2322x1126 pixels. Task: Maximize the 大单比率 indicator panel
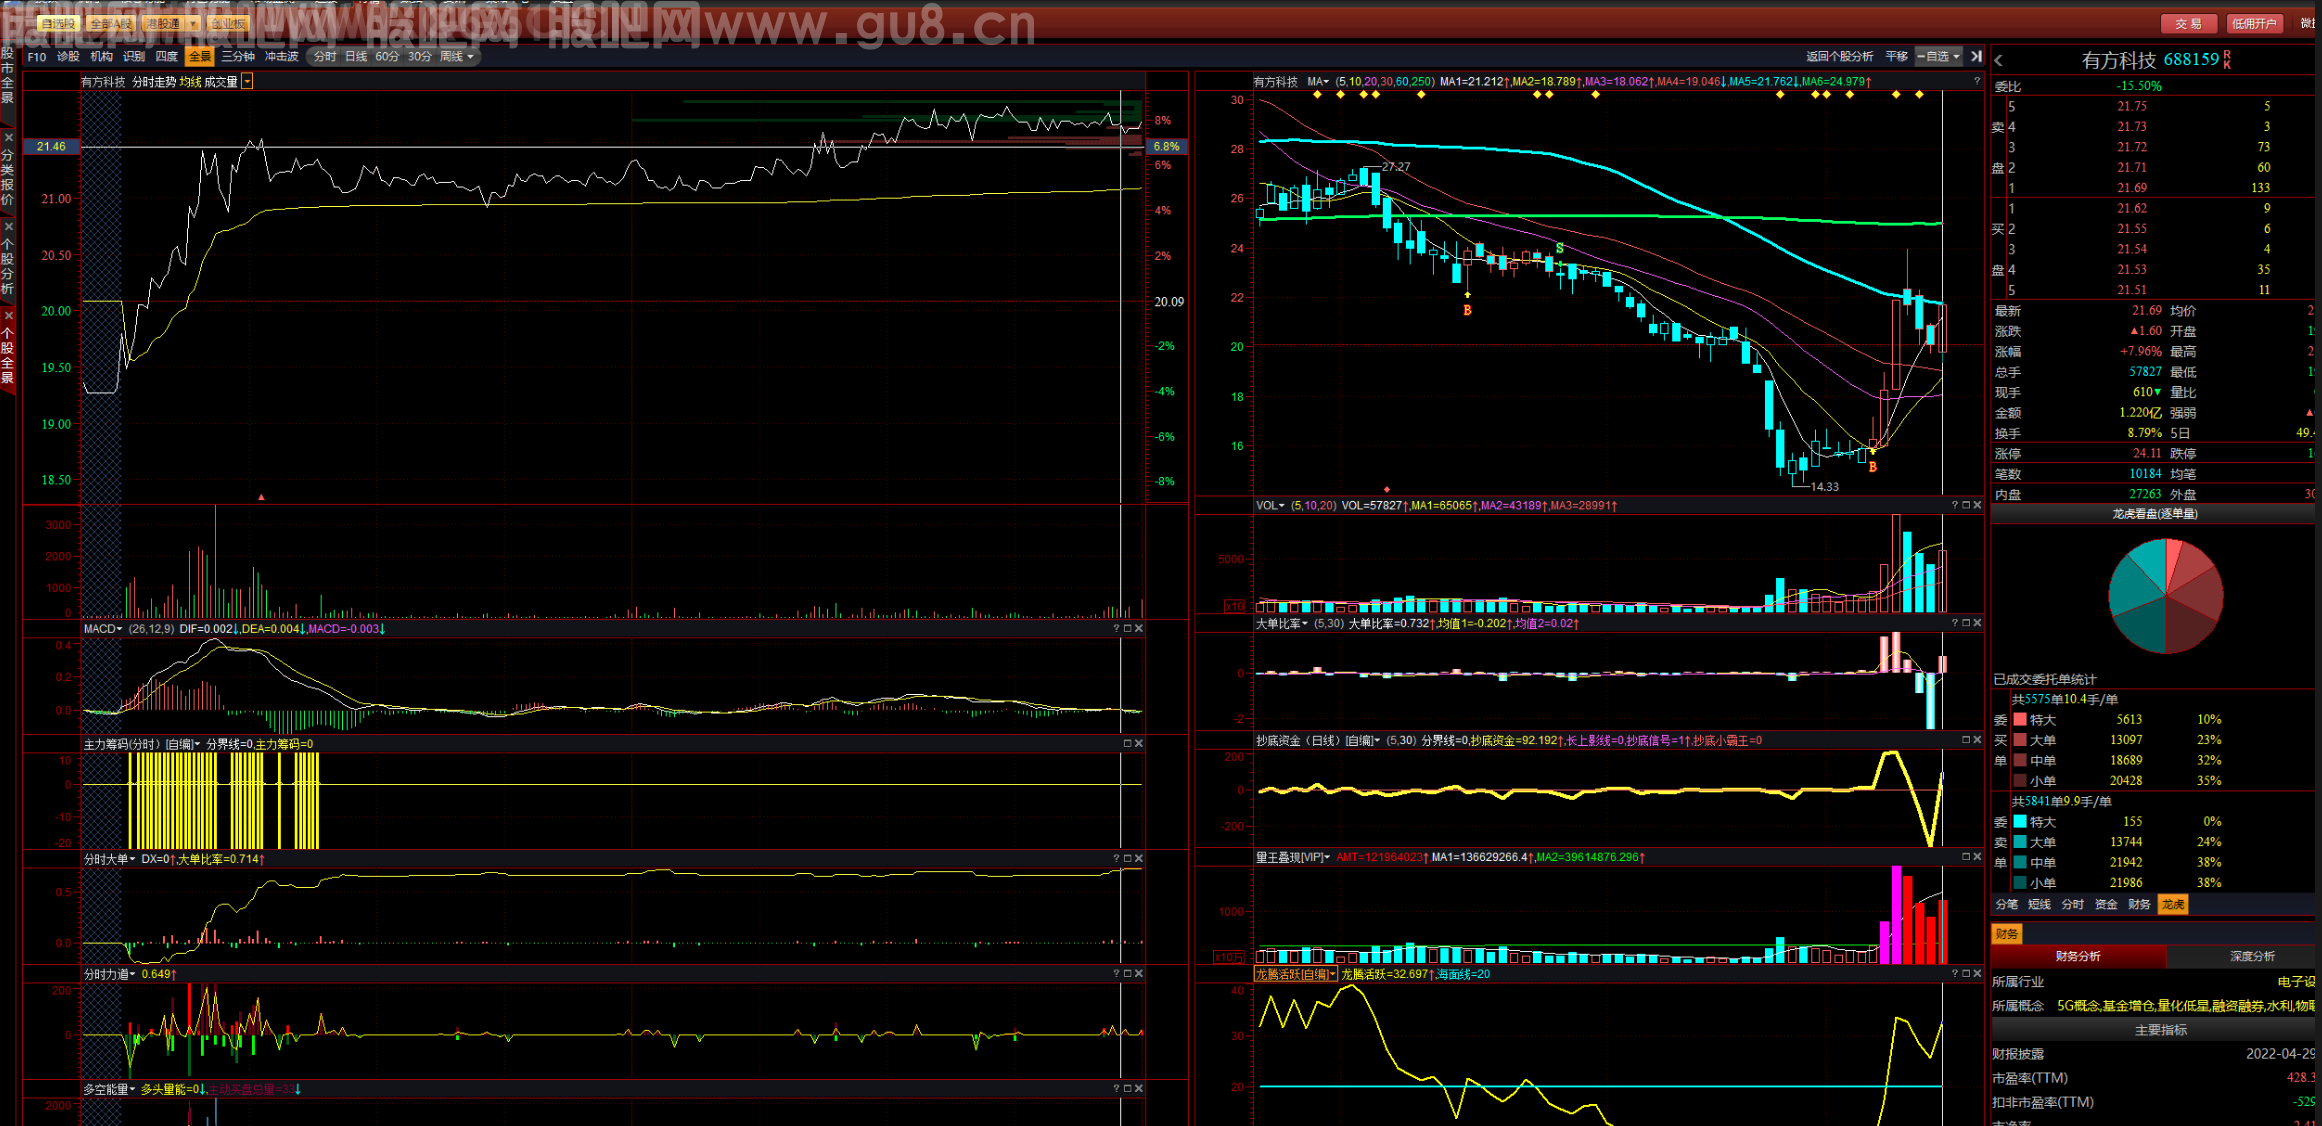(1966, 624)
